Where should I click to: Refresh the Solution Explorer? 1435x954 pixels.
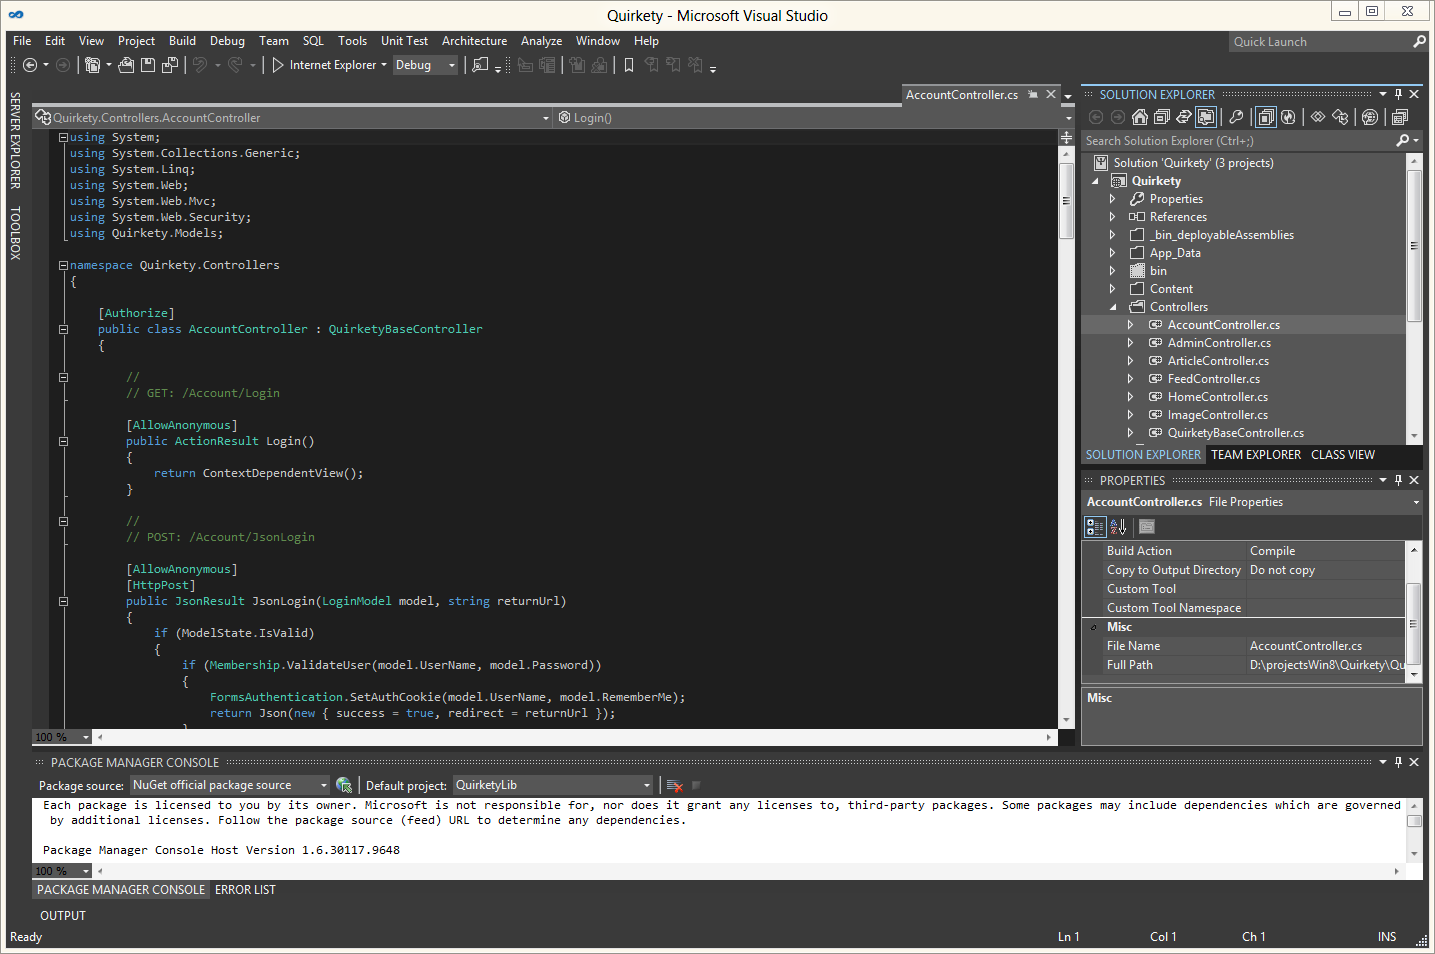(x=1289, y=116)
